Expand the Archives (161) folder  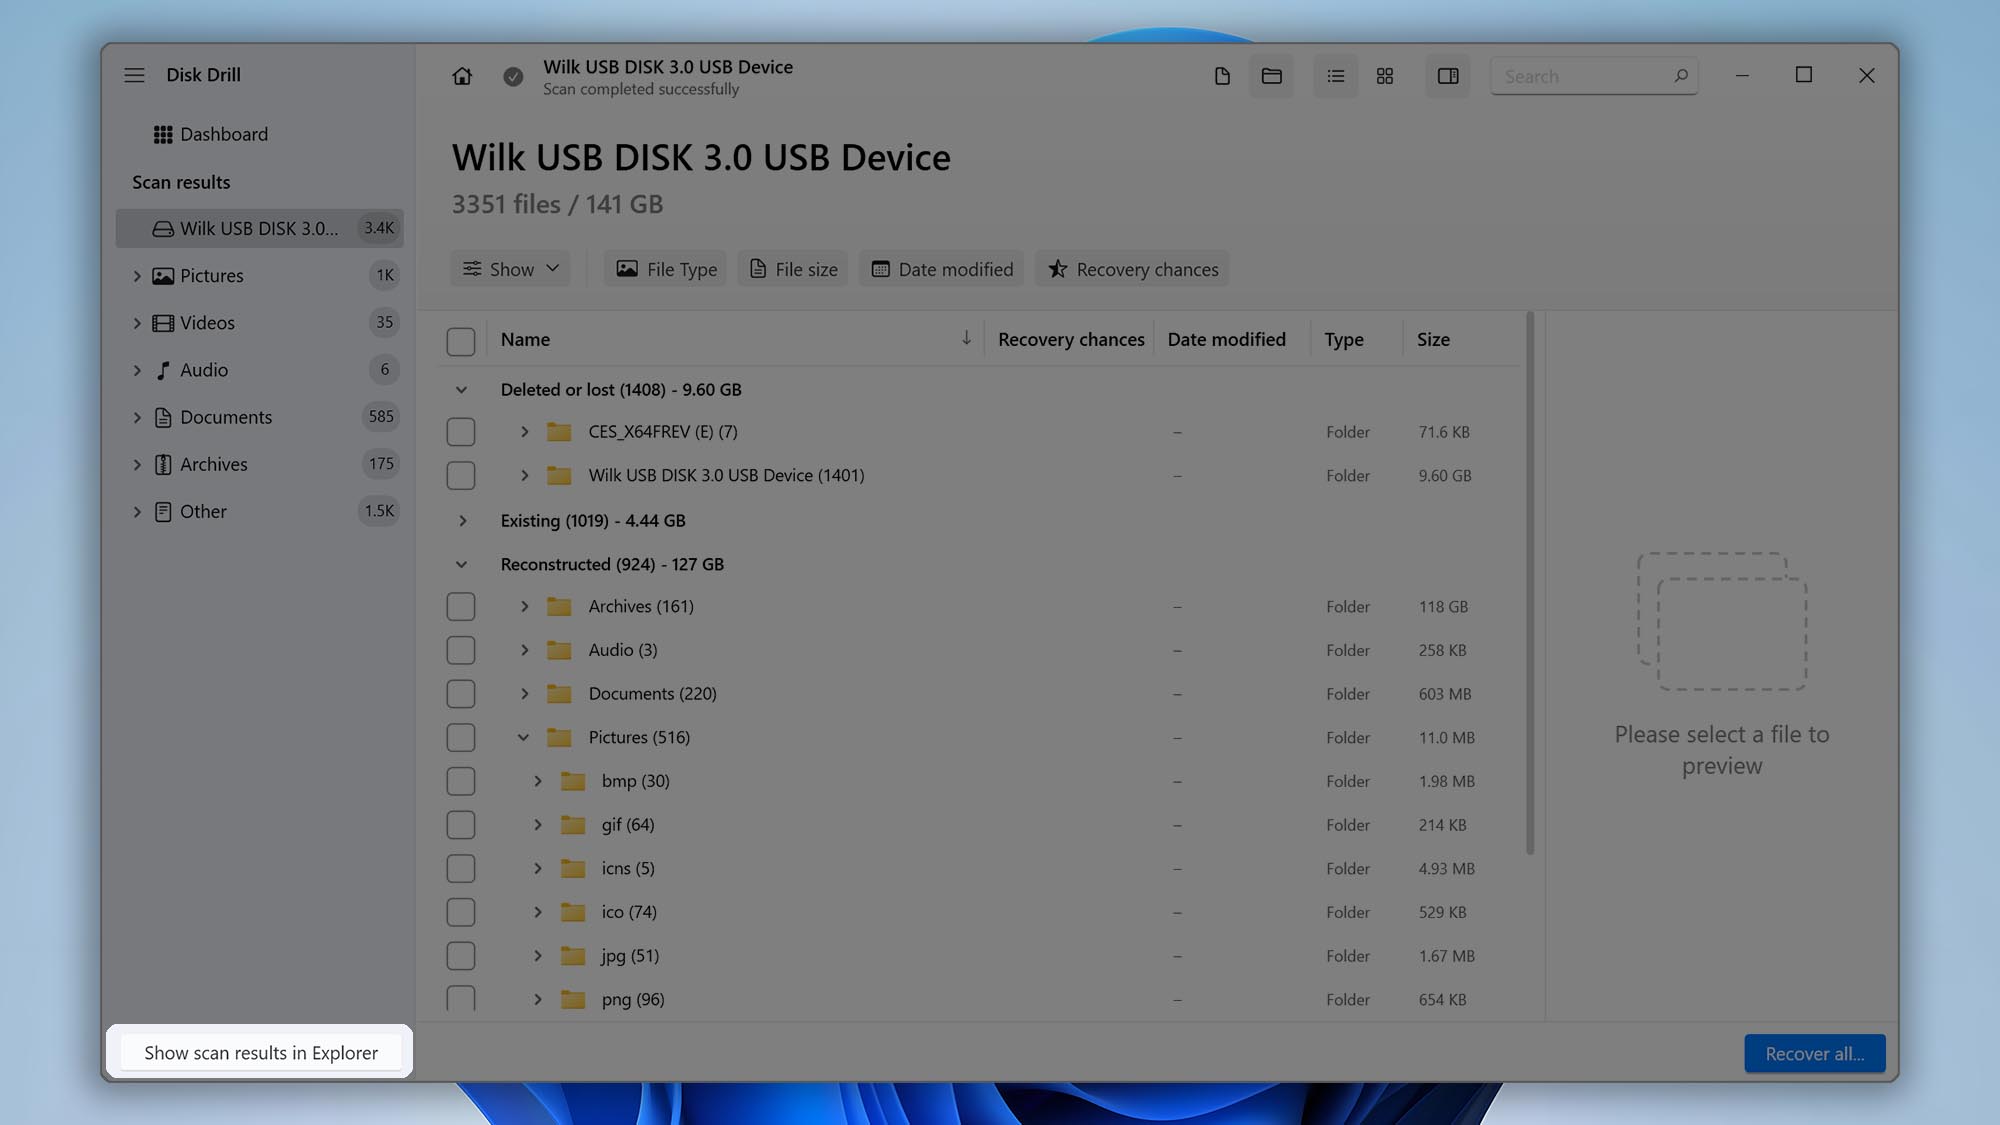[524, 607]
